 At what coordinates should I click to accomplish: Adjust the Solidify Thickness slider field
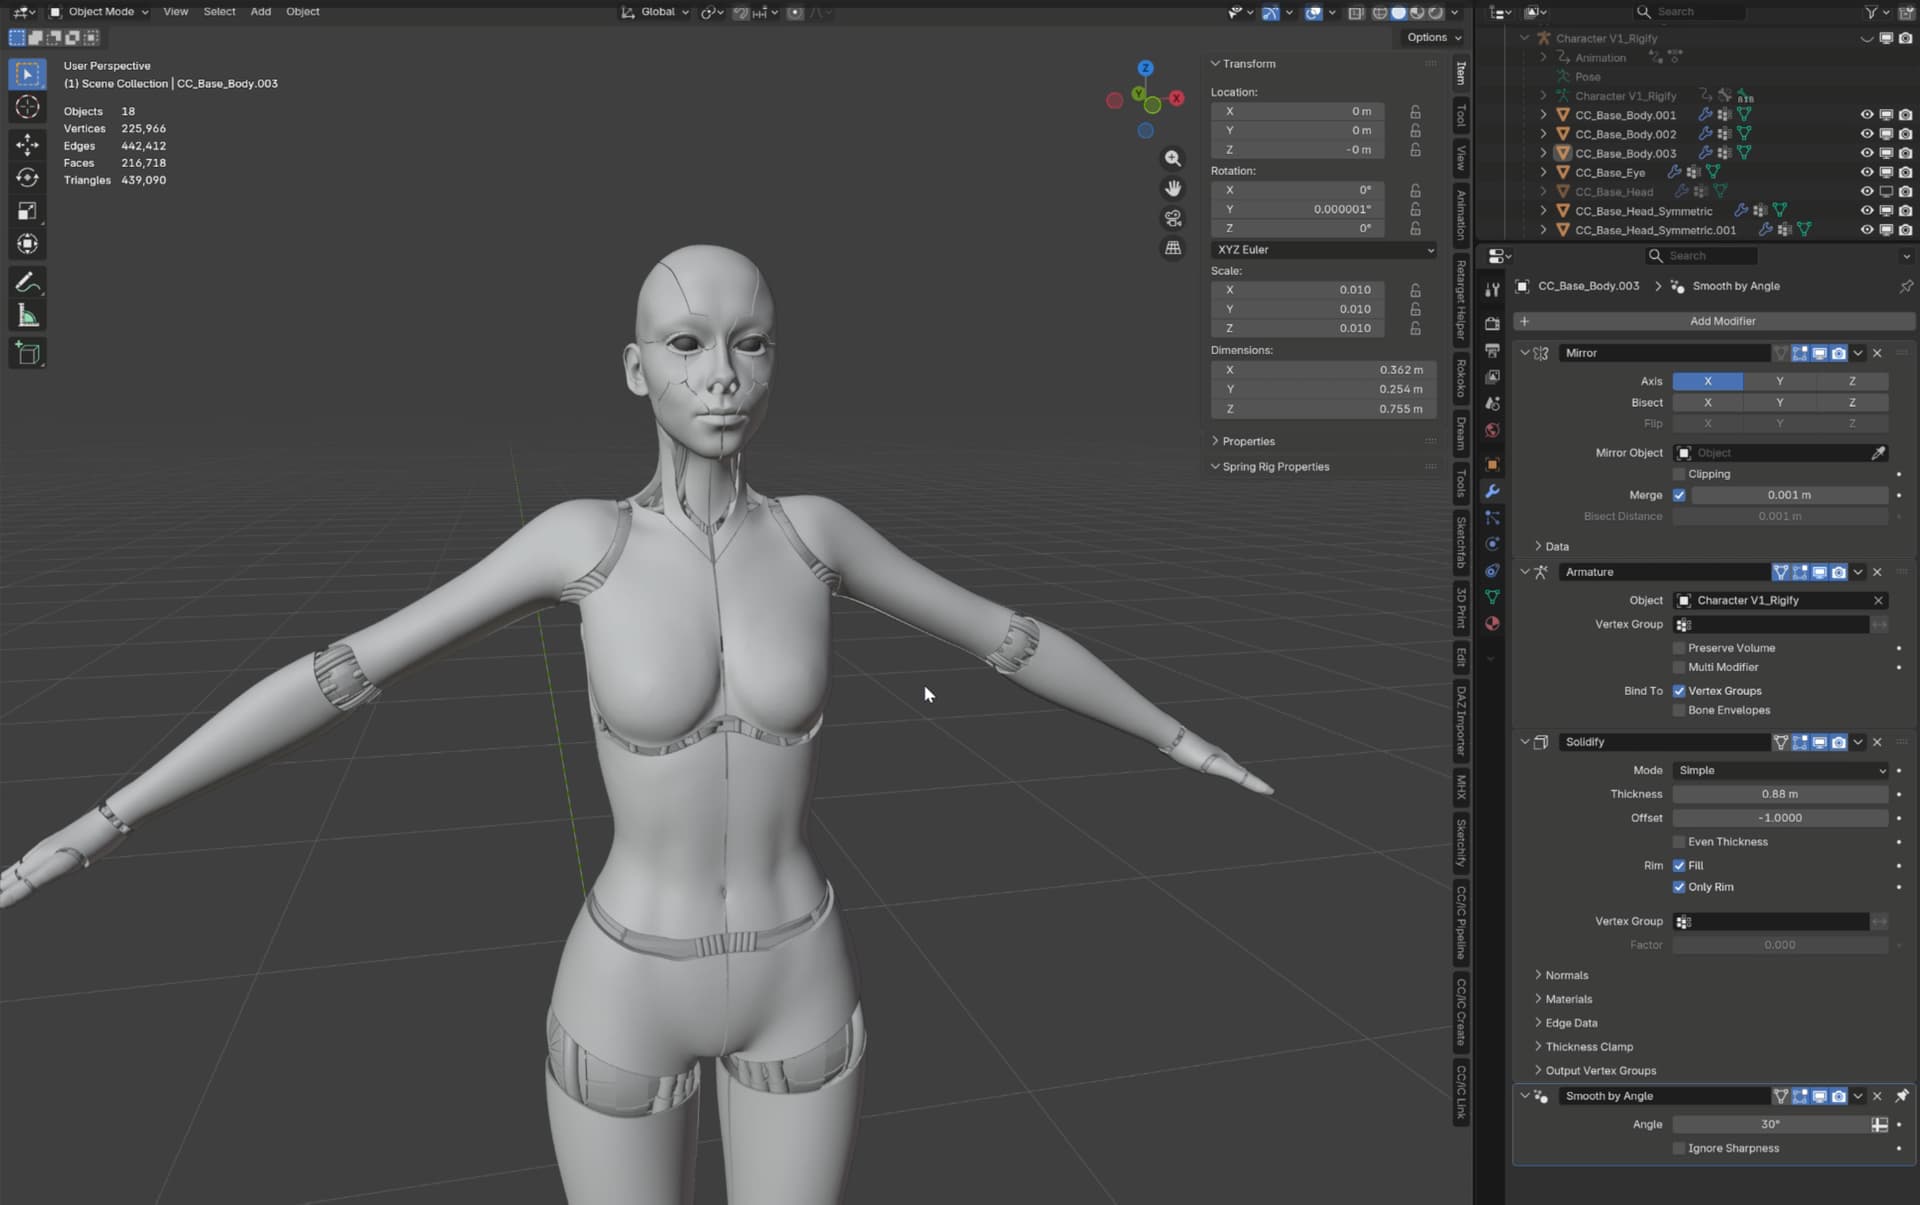1780,794
